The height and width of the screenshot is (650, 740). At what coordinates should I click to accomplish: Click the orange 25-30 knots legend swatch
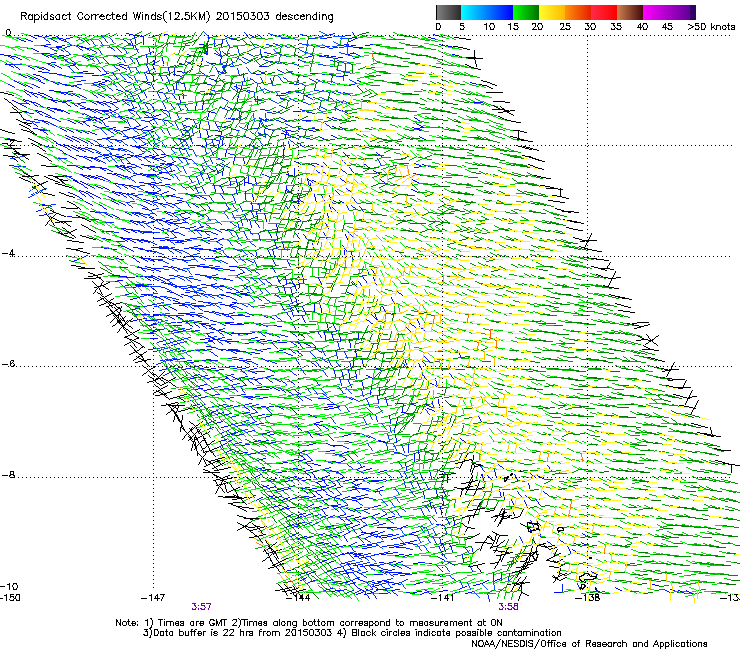[x=578, y=12]
